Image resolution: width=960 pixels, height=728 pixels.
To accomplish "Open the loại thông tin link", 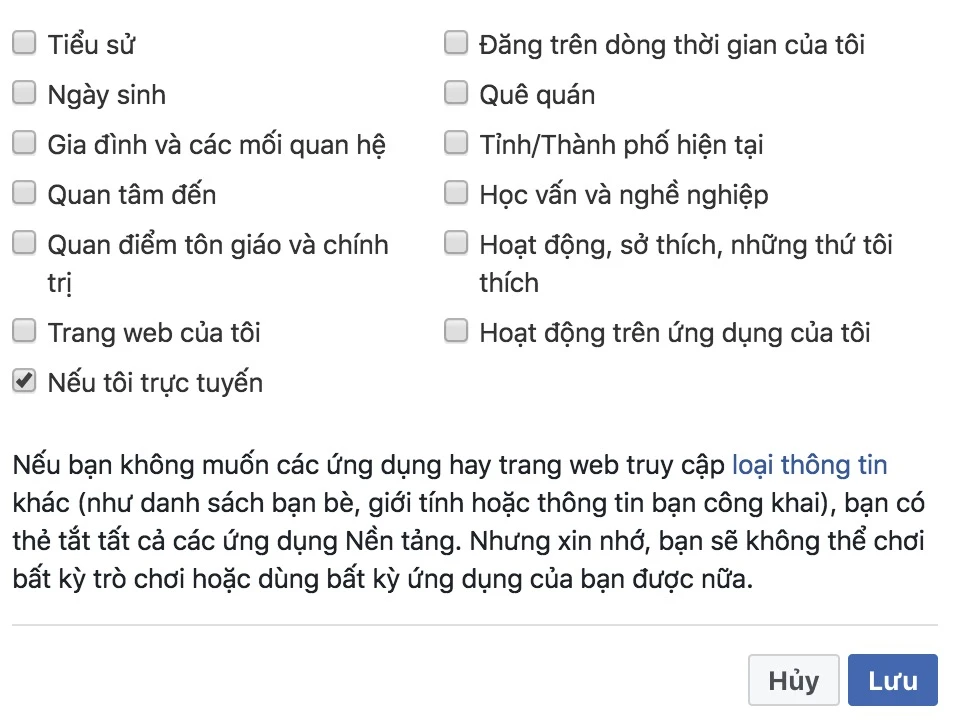I will click(809, 465).
